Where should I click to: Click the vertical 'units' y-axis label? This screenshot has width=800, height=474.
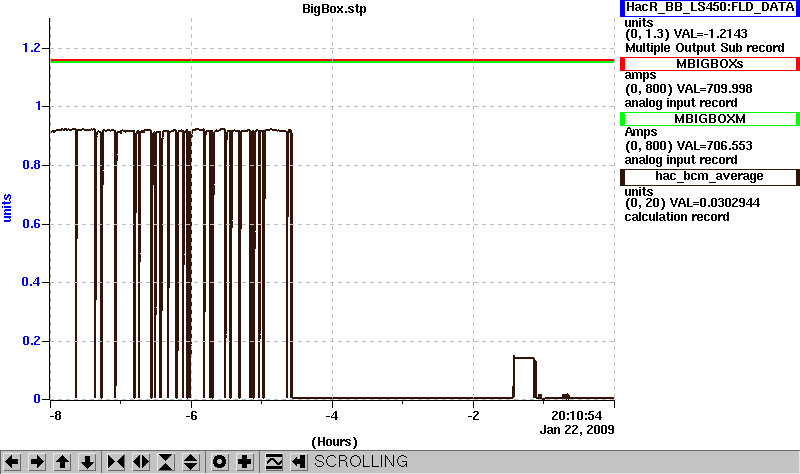pos(7,208)
